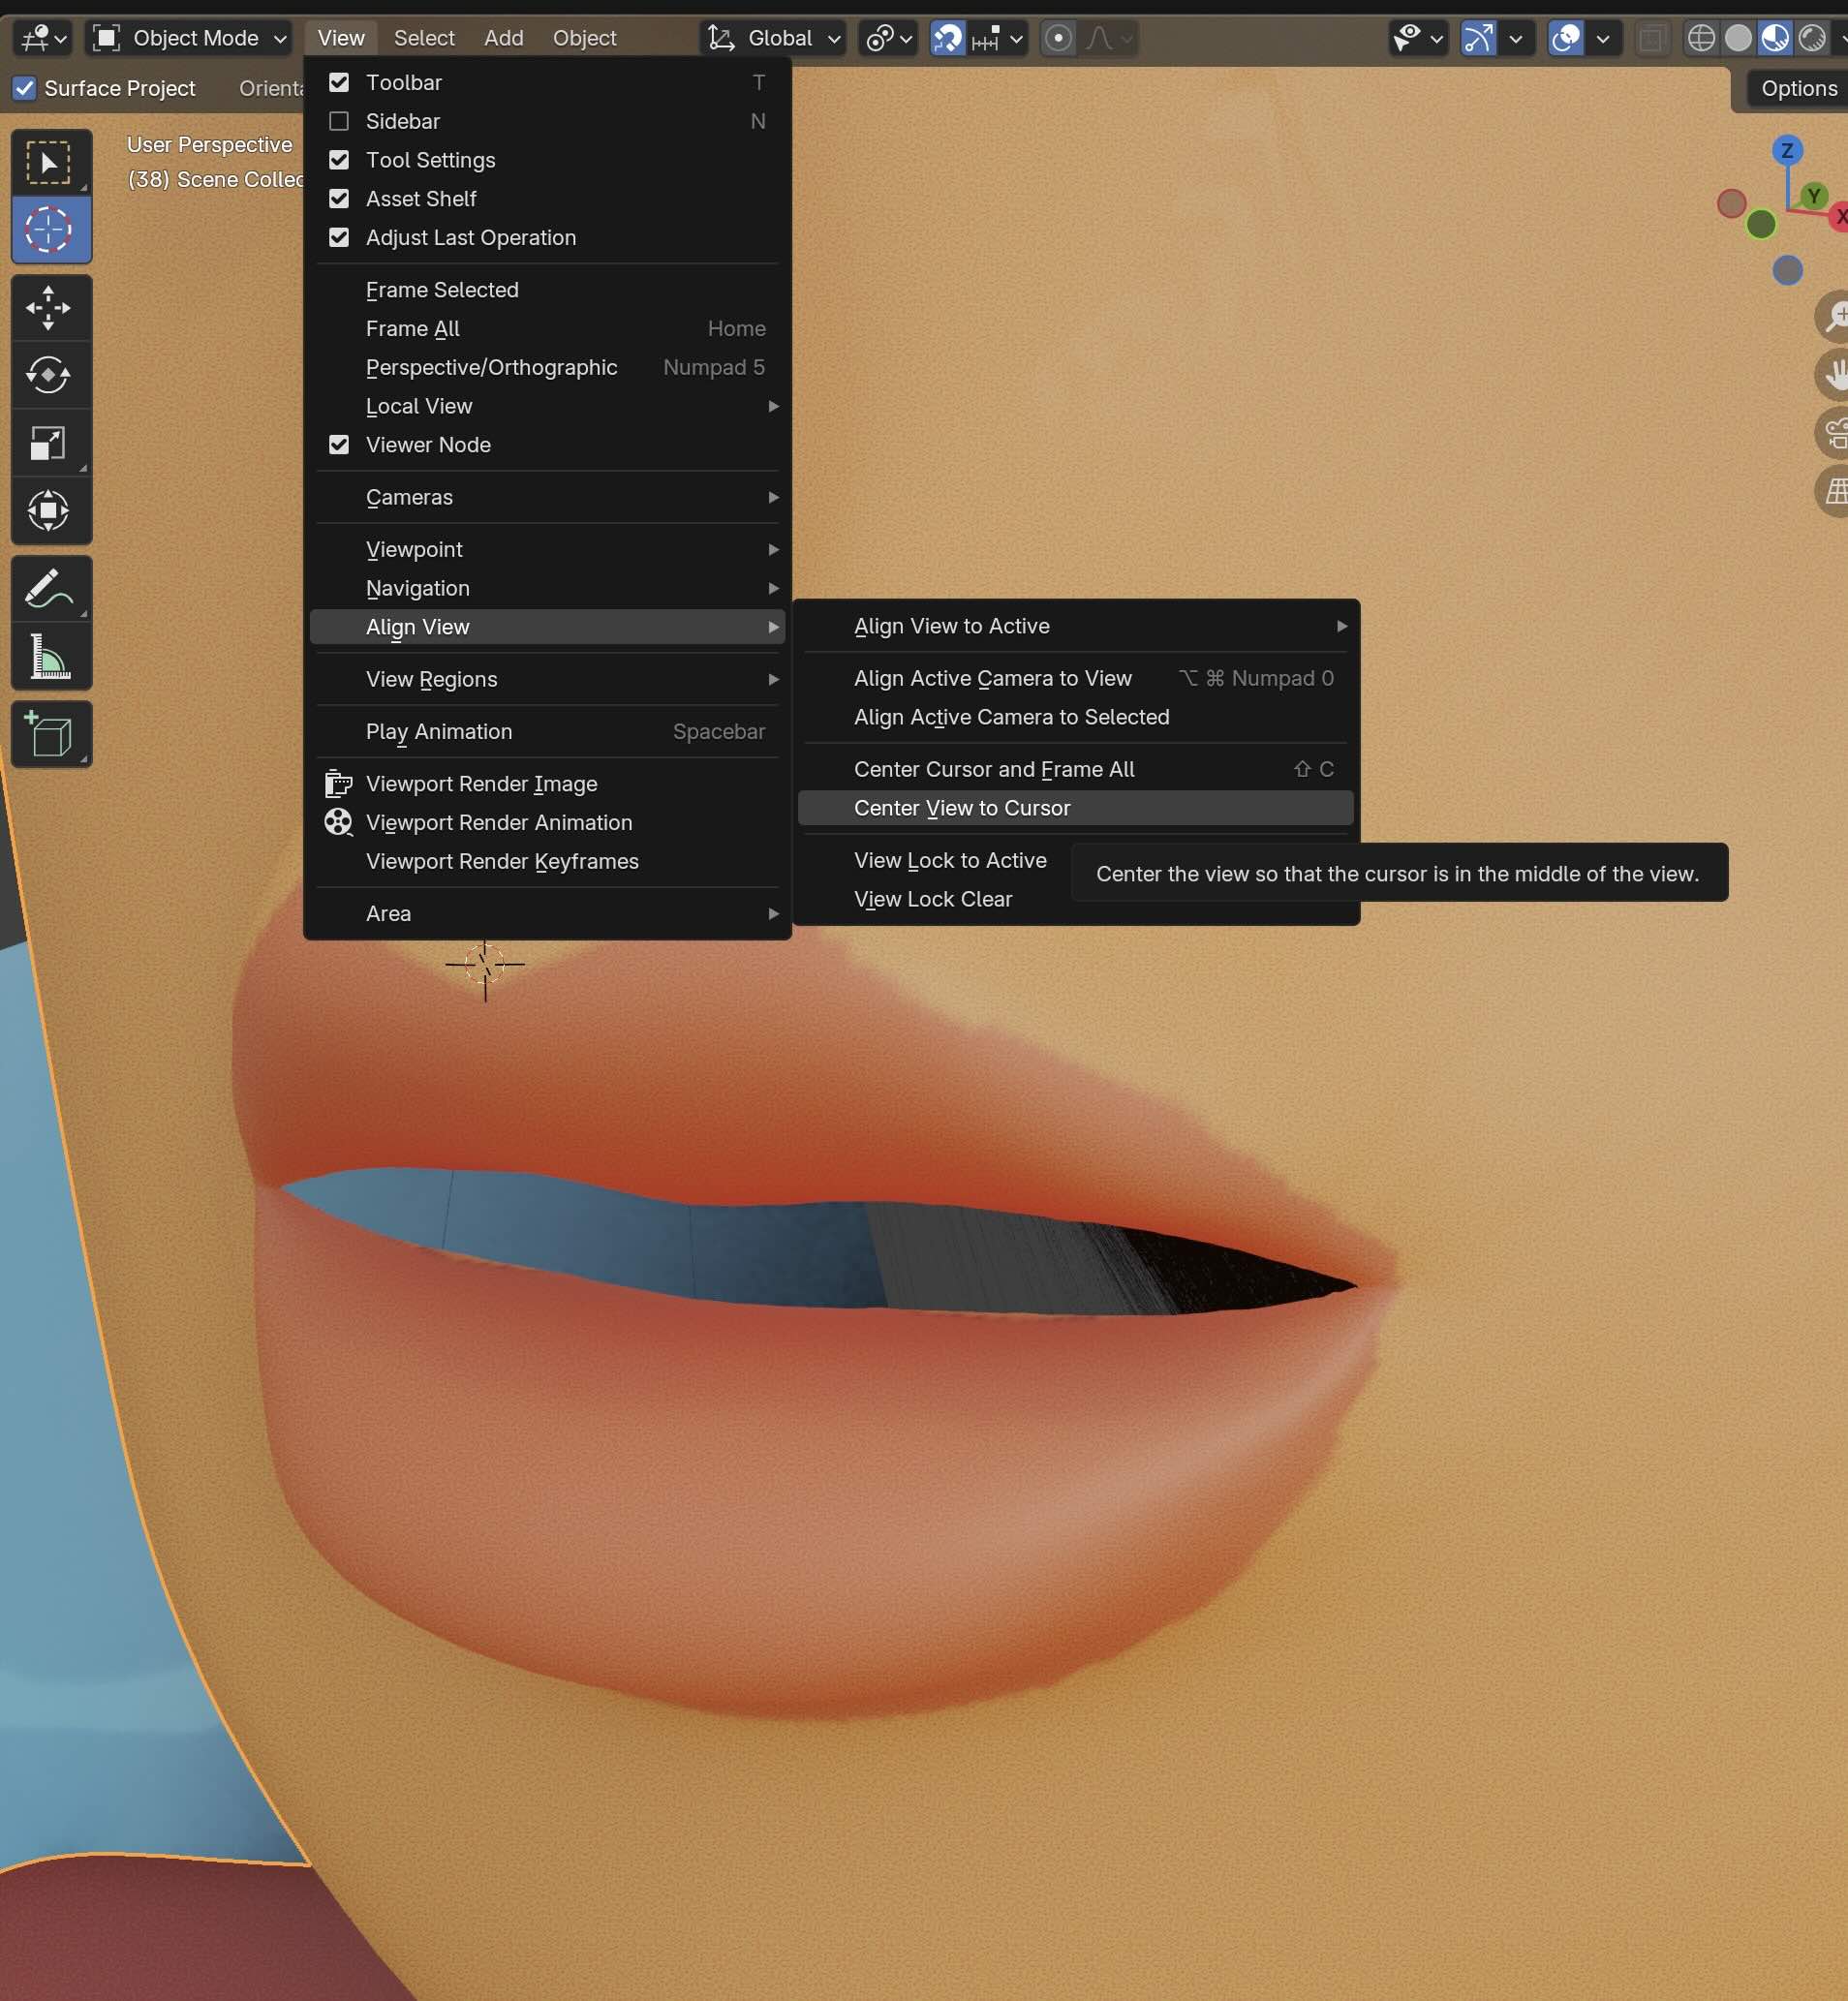Open Global transform orientation dropdown
Image resolution: width=1848 pixels, height=2001 pixels.
pos(773,38)
